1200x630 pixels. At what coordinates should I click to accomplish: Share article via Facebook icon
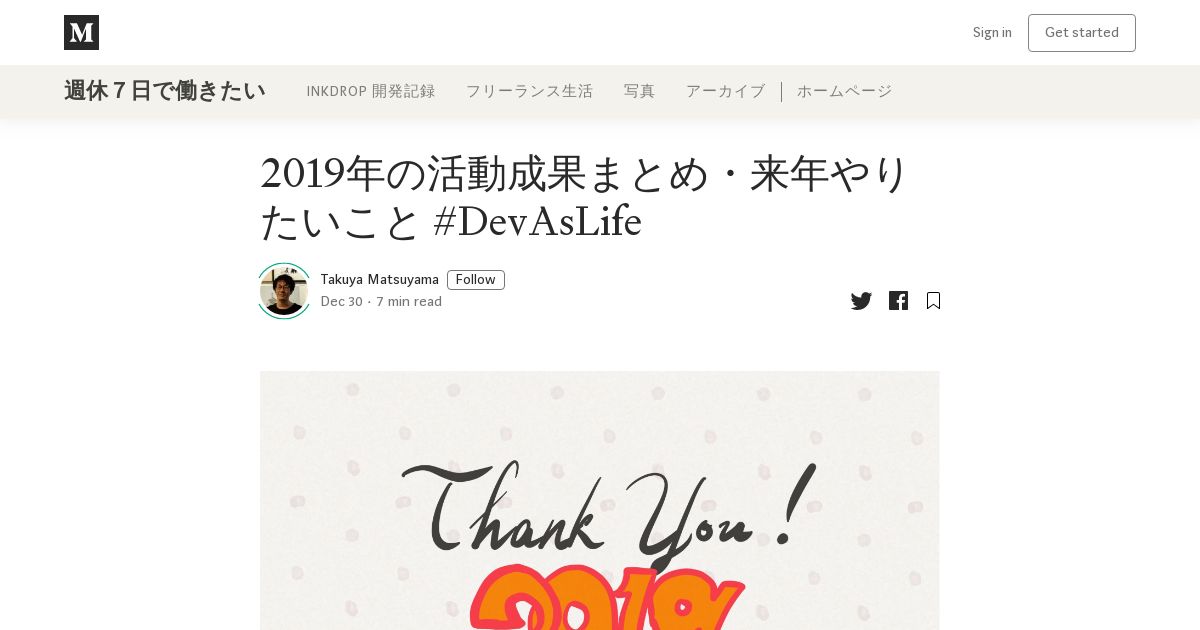(x=898, y=301)
